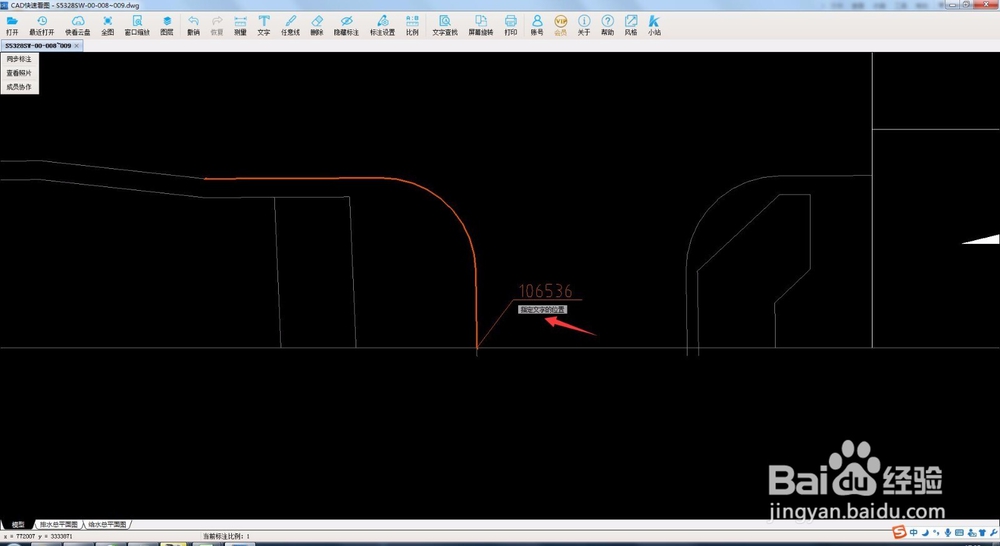Open the 比例 scale tool
This screenshot has width=1000, height=546.
tap(413, 26)
